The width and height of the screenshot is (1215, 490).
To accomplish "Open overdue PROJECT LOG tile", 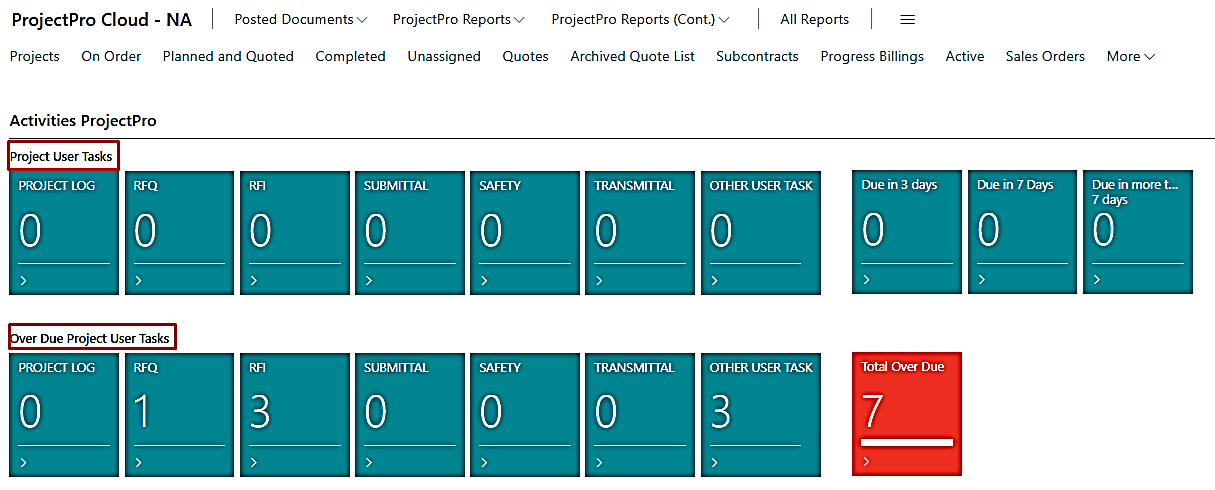I will pyautogui.click(x=64, y=415).
